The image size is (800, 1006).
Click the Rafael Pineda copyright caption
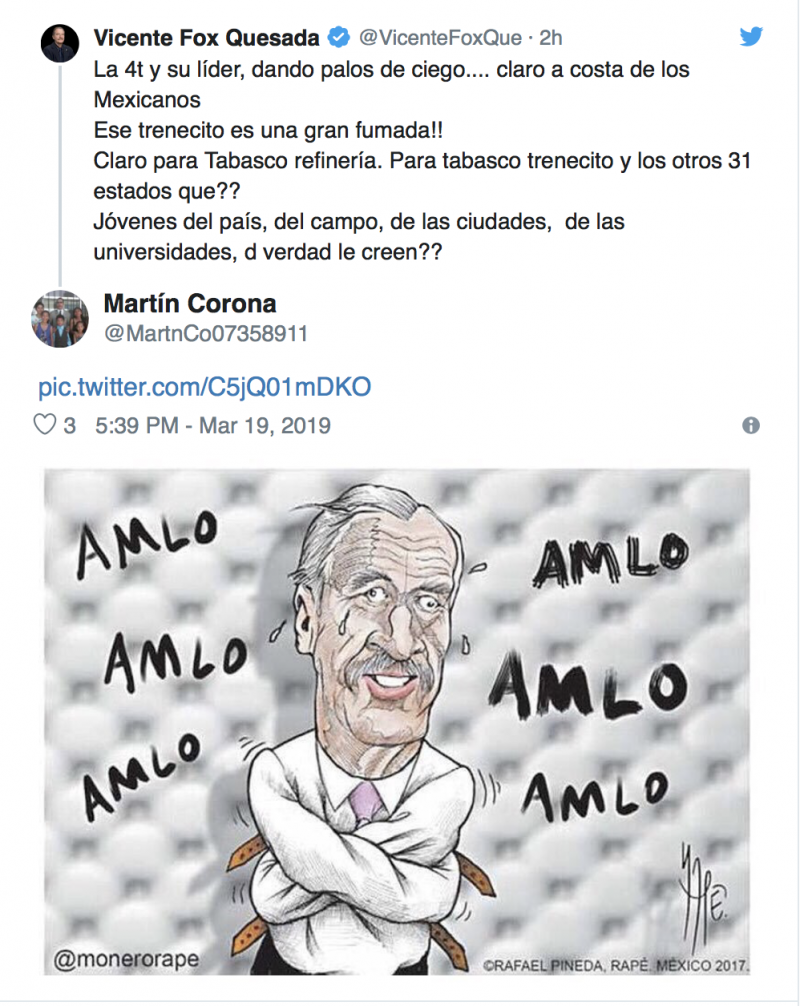click(615, 965)
